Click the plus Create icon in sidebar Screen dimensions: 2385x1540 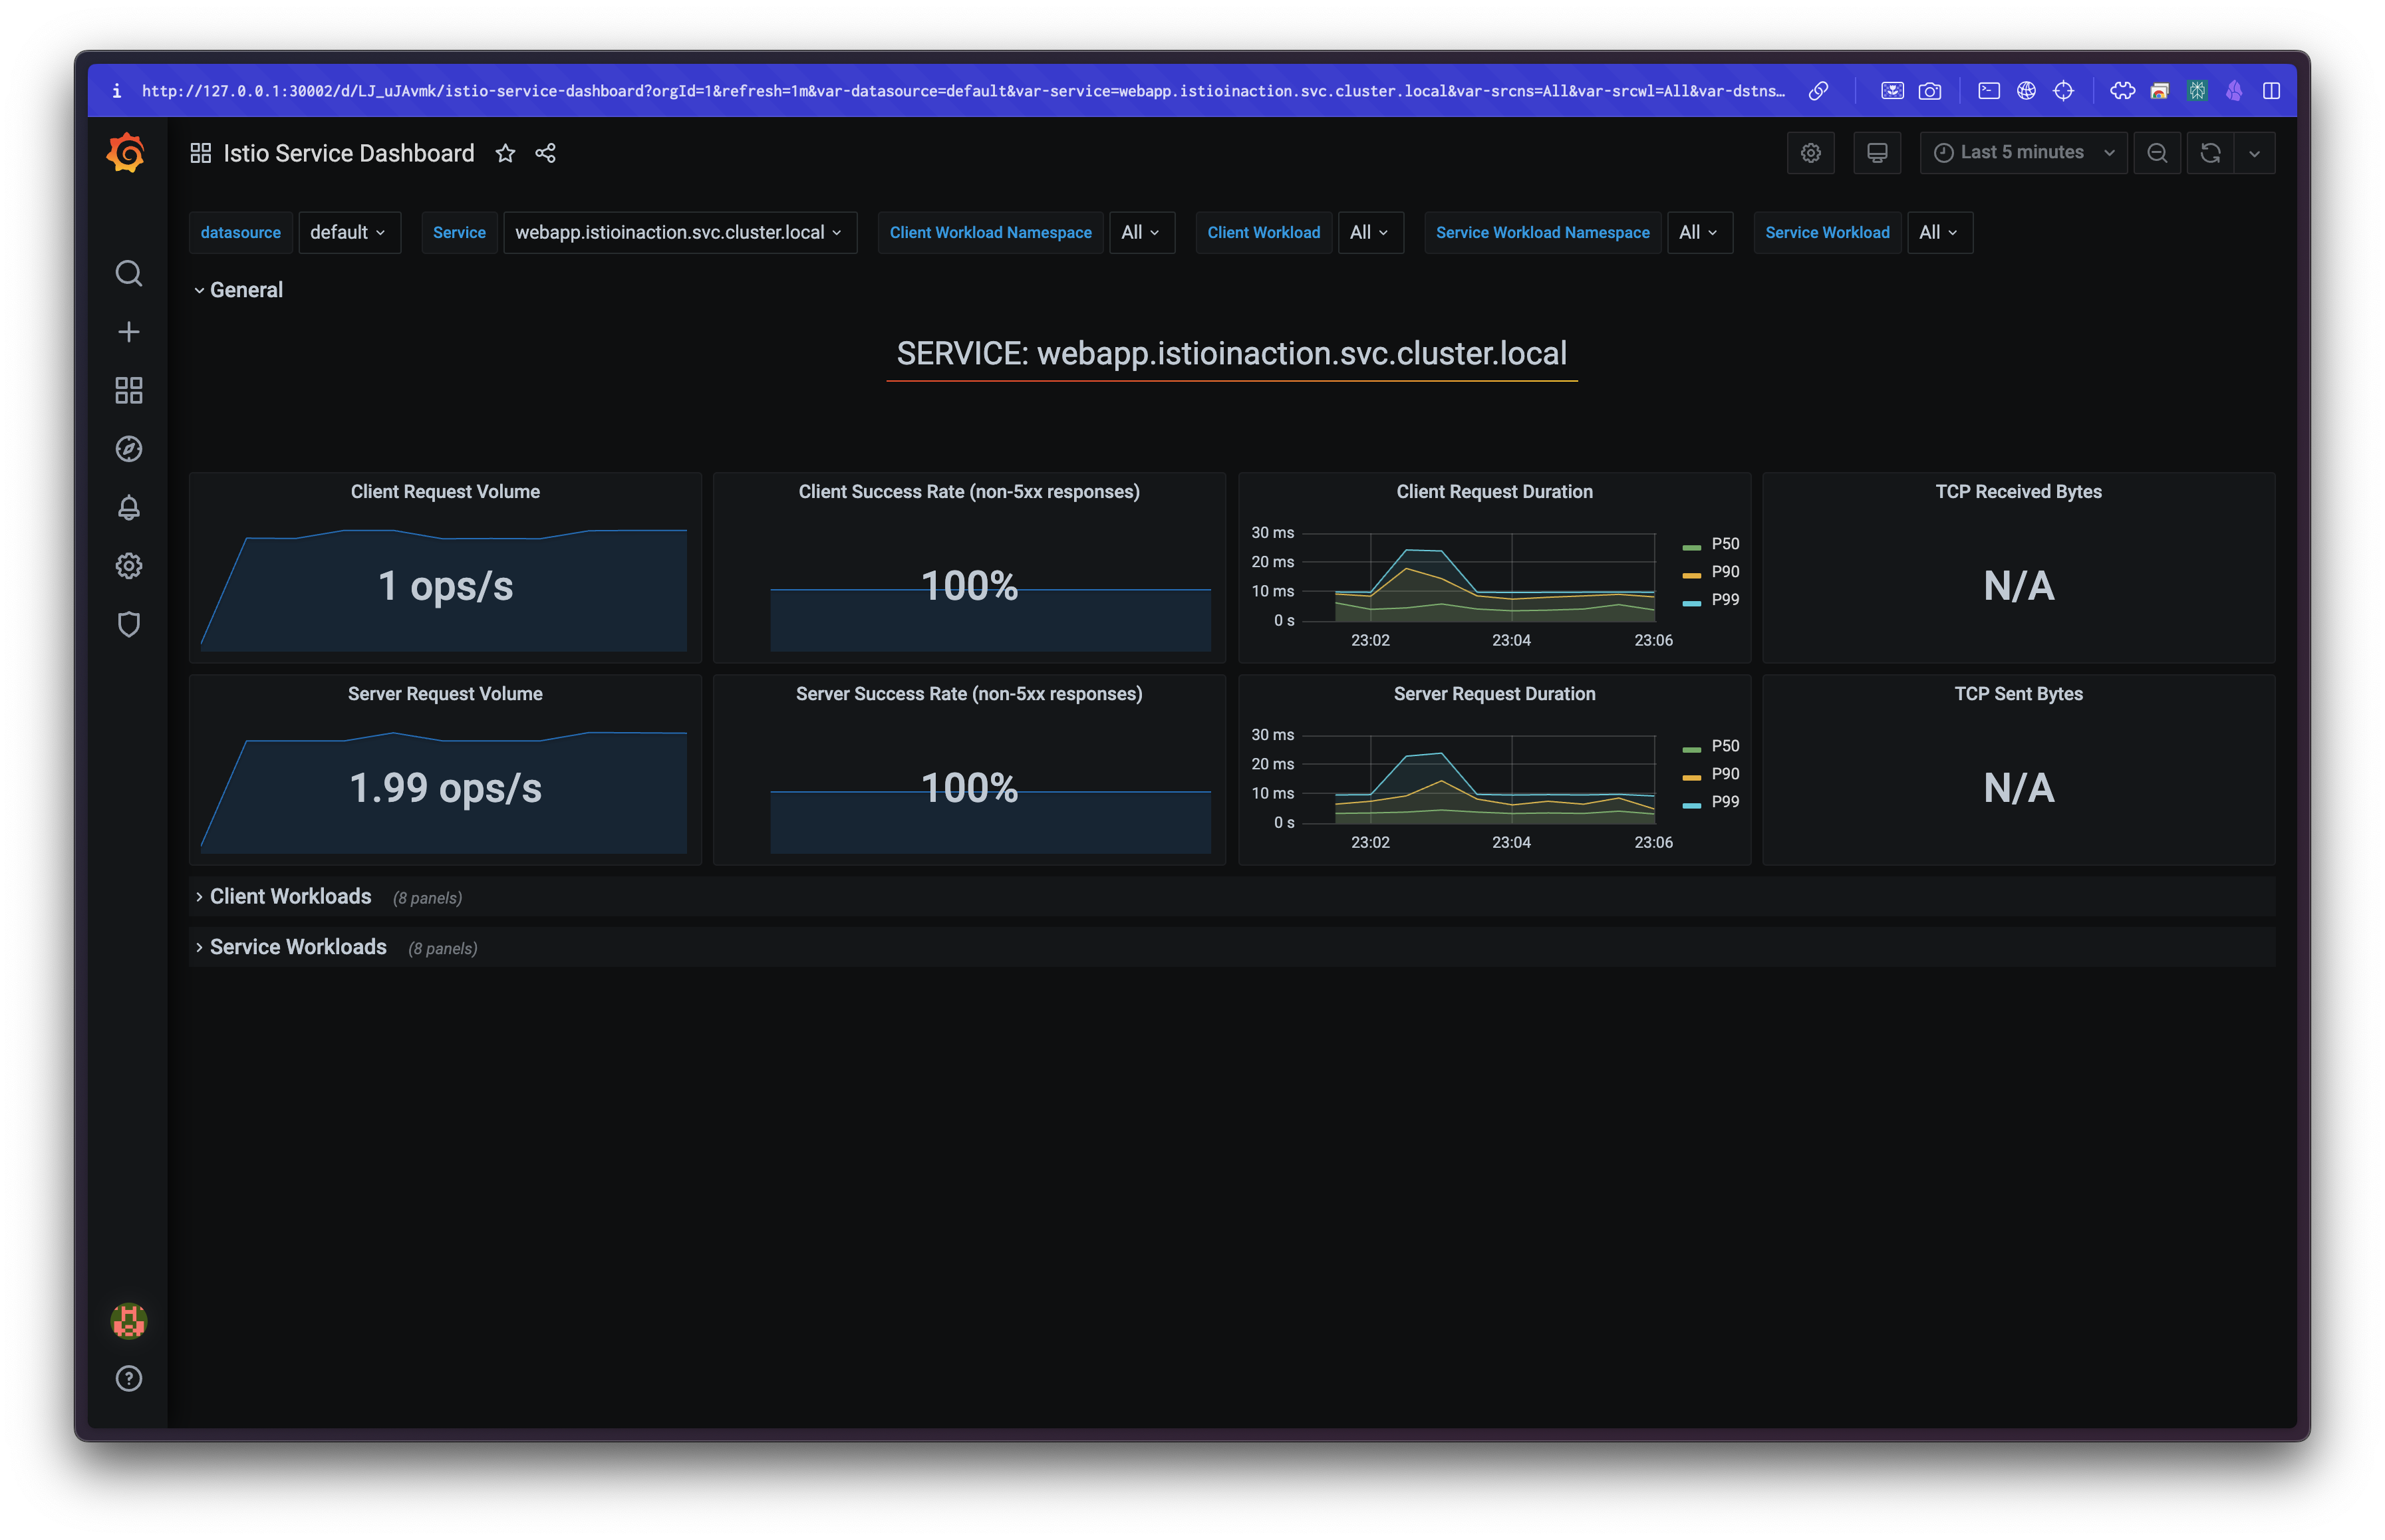(x=128, y=332)
